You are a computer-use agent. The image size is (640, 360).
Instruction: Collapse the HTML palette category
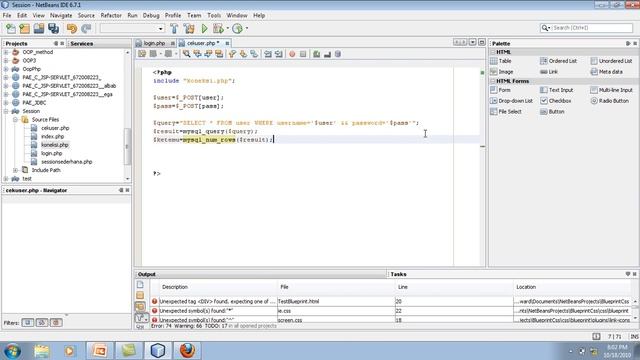click(492, 52)
